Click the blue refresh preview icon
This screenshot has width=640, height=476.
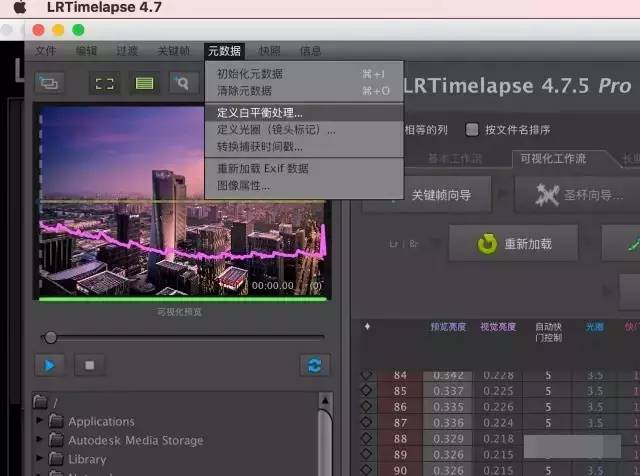pyautogui.click(x=314, y=365)
